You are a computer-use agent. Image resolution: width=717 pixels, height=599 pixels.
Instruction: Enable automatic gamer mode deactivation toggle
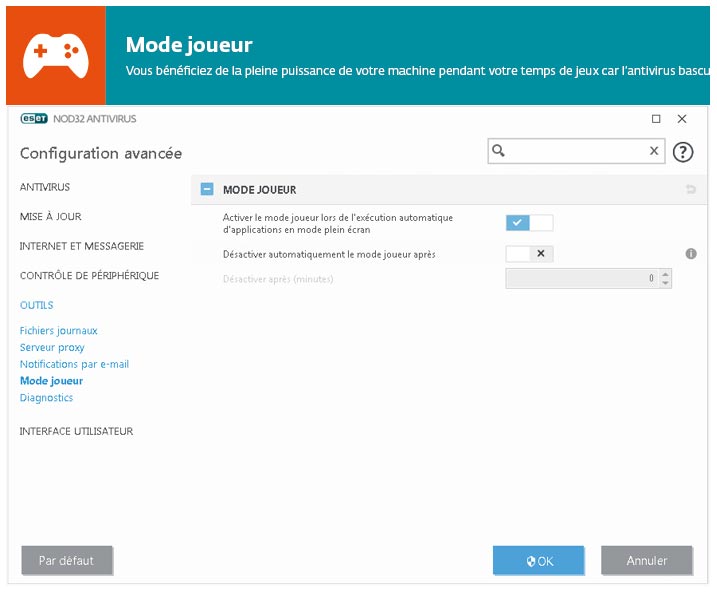point(529,254)
